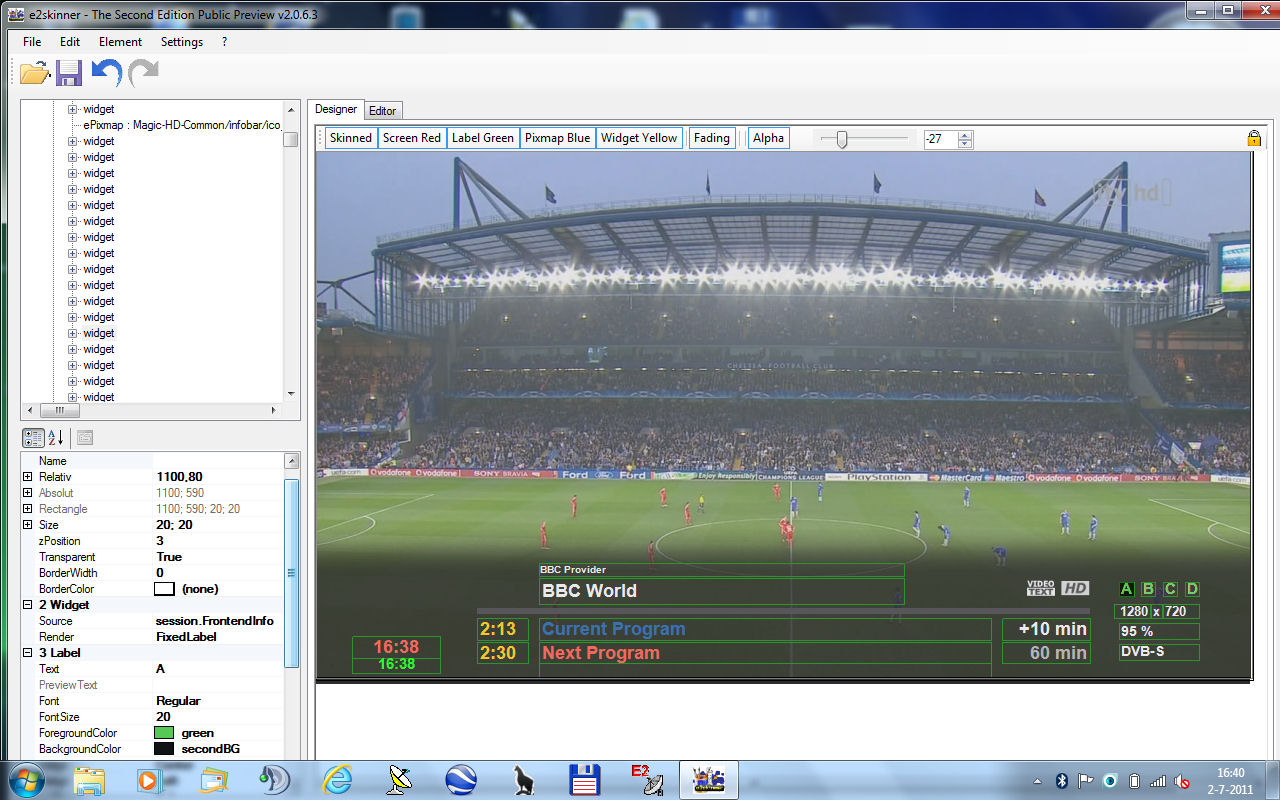Select the green 'D' tuner label in preview
This screenshot has width=1280, height=800.
1192,589
